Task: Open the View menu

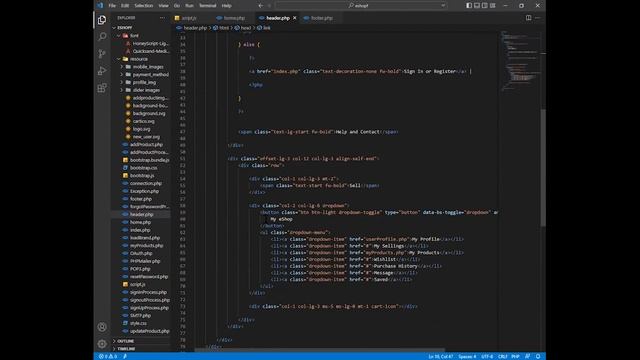Action: coord(164,6)
